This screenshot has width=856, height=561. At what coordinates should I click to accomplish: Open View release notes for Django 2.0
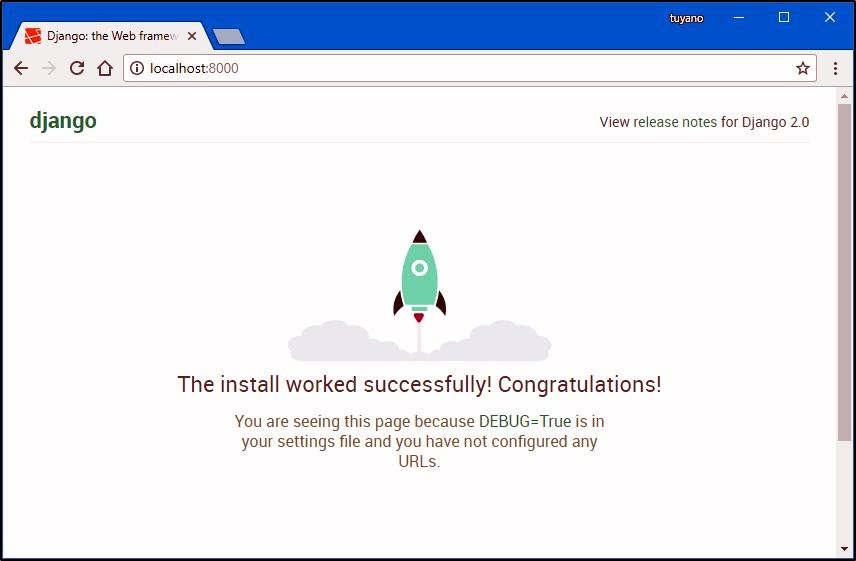point(704,122)
